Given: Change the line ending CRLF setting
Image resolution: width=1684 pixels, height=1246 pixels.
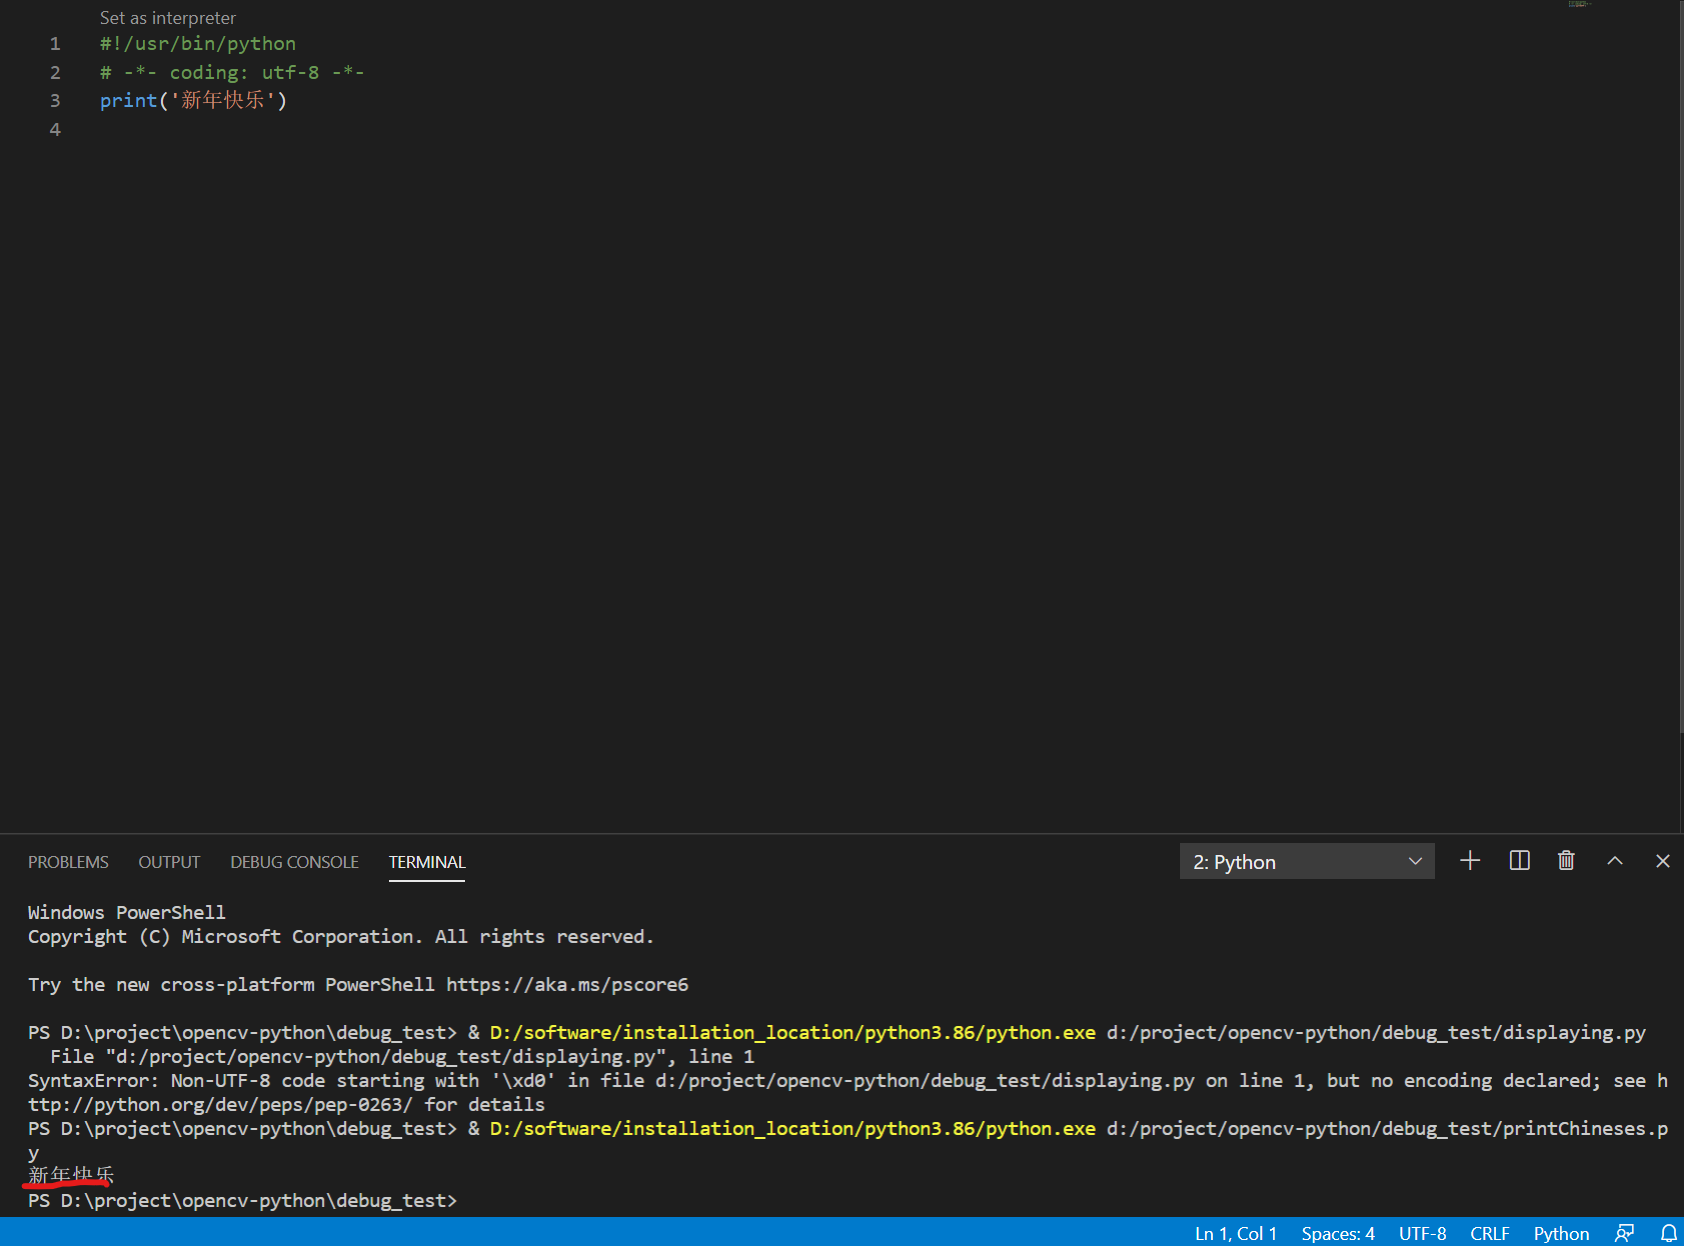Looking at the screenshot, I should point(1490,1233).
